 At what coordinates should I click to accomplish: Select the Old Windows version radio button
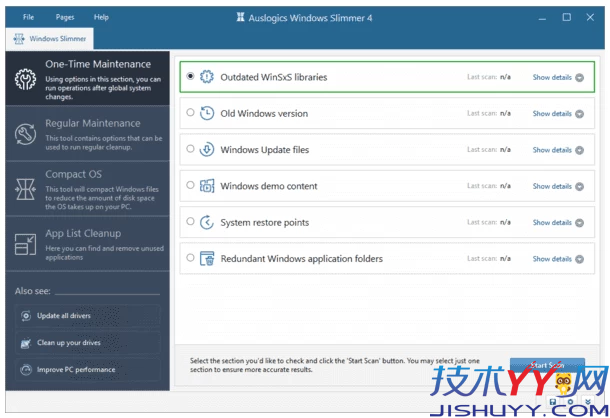(190, 112)
